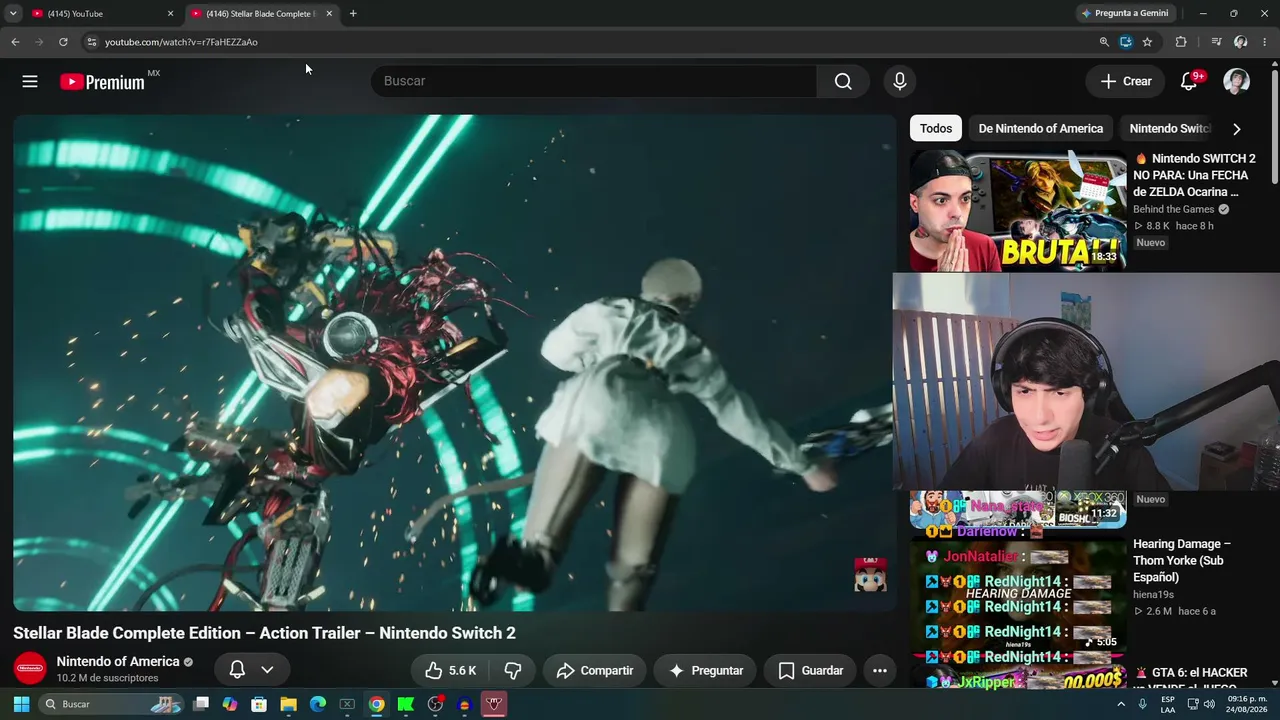Image resolution: width=1280 pixels, height=720 pixels.
Task: Open the Windows Start menu
Action: point(21,704)
